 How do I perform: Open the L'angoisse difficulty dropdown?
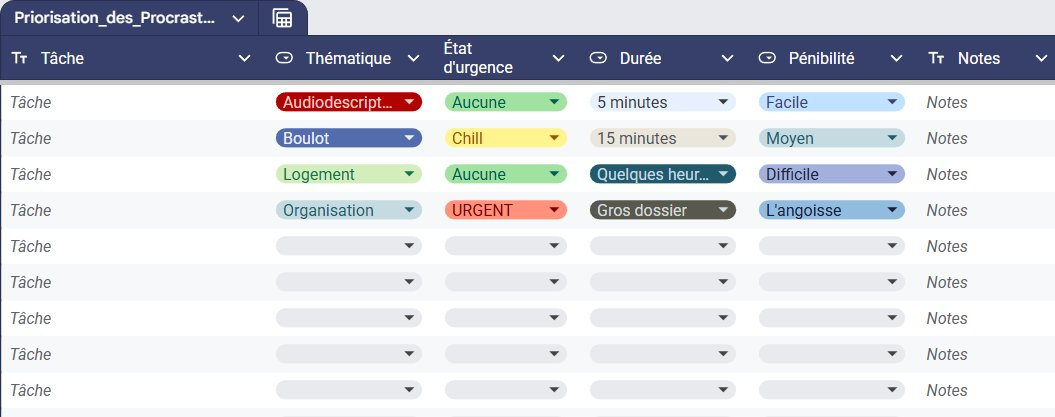coord(832,210)
